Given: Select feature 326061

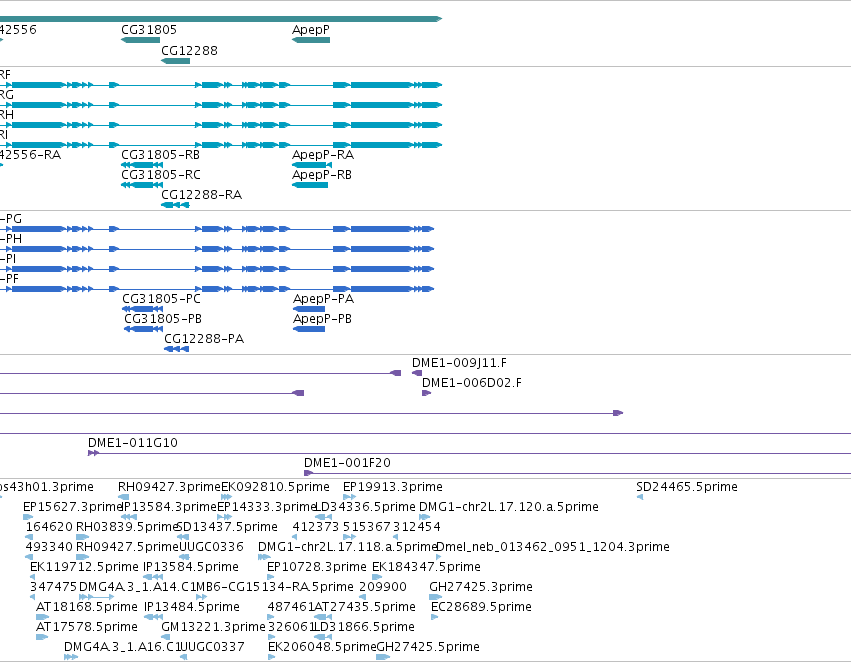Looking at the screenshot, I should (291, 627).
